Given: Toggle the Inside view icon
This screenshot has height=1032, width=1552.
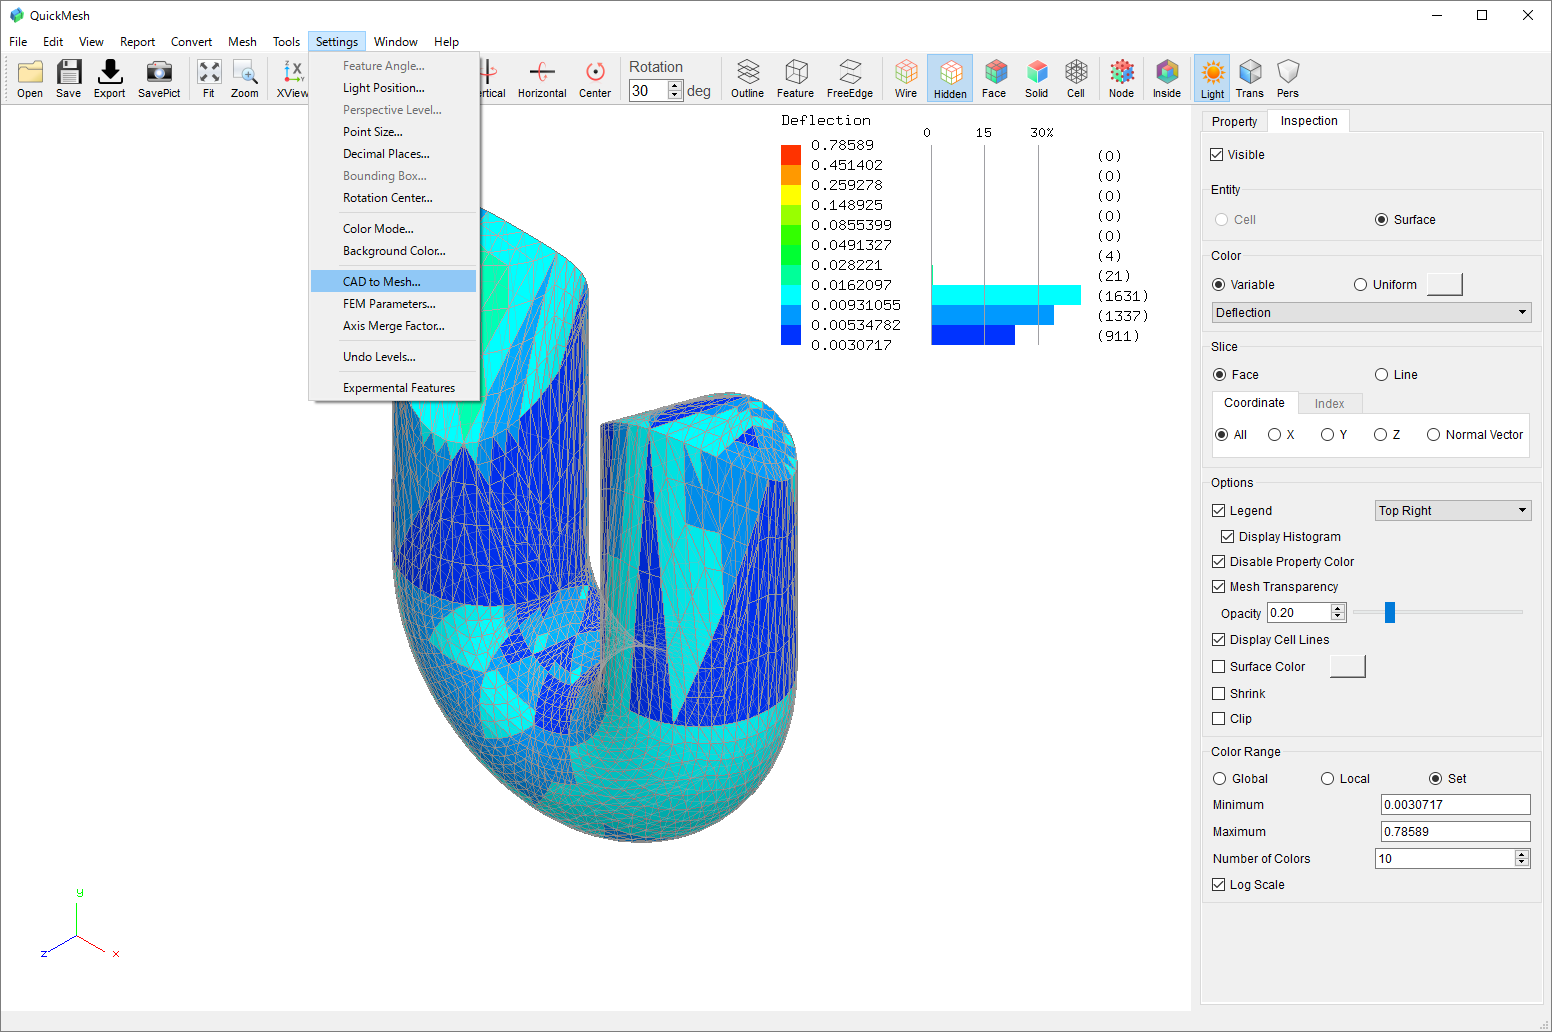Looking at the screenshot, I should [x=1166, y=78].
